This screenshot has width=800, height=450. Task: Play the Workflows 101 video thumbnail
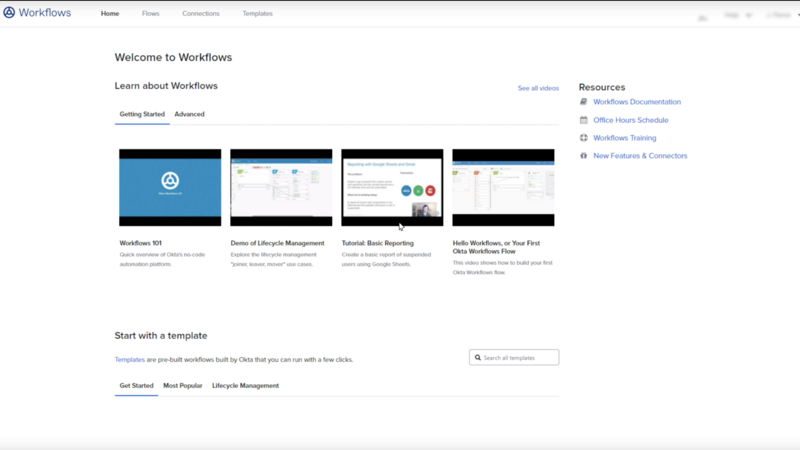170,187
